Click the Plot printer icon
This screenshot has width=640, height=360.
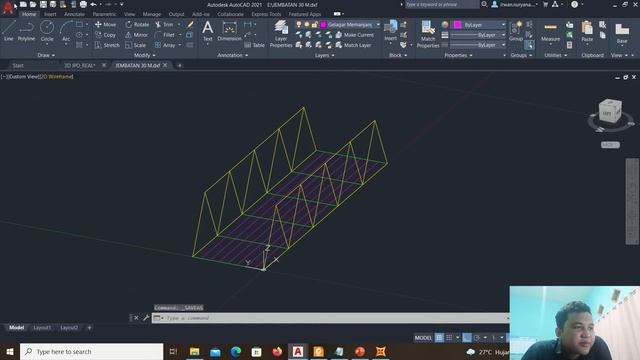pos(83,4)
